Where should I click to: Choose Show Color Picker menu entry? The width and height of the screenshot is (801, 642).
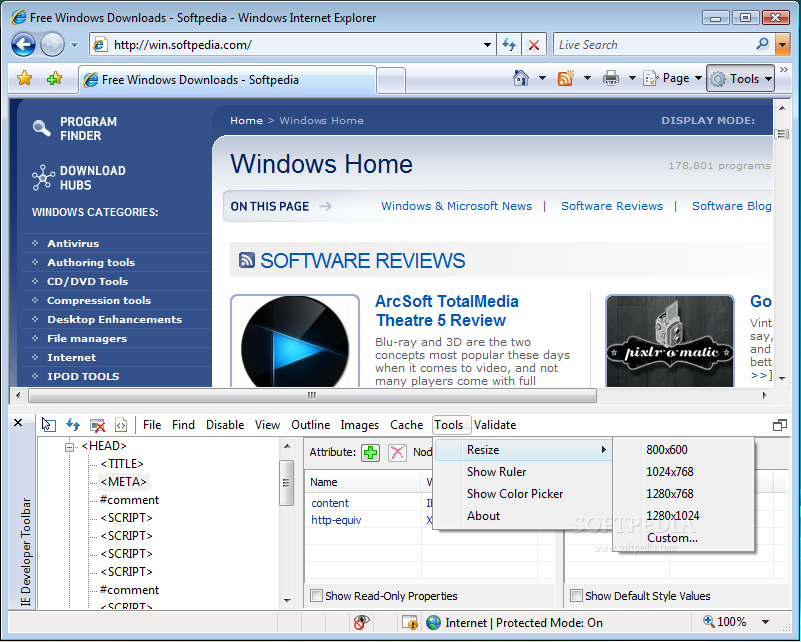coord(523,493)
